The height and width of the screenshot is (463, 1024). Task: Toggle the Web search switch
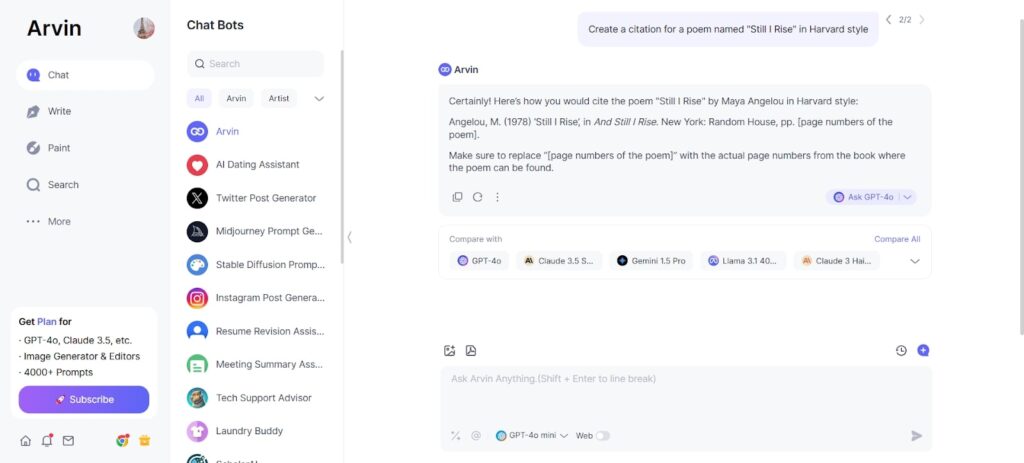point(602,436)
